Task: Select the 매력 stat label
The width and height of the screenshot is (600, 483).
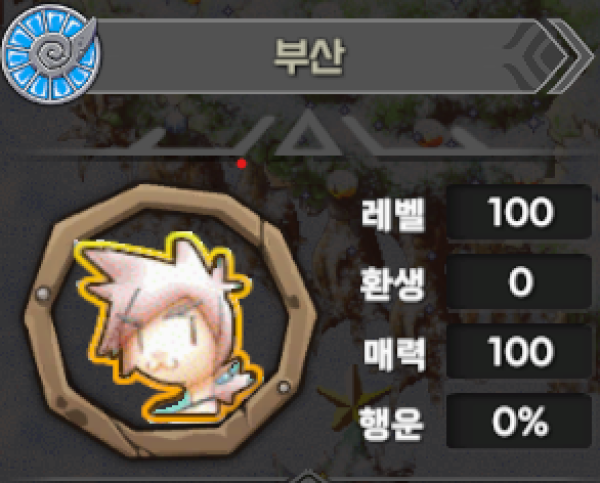Action: pos(394,354)
